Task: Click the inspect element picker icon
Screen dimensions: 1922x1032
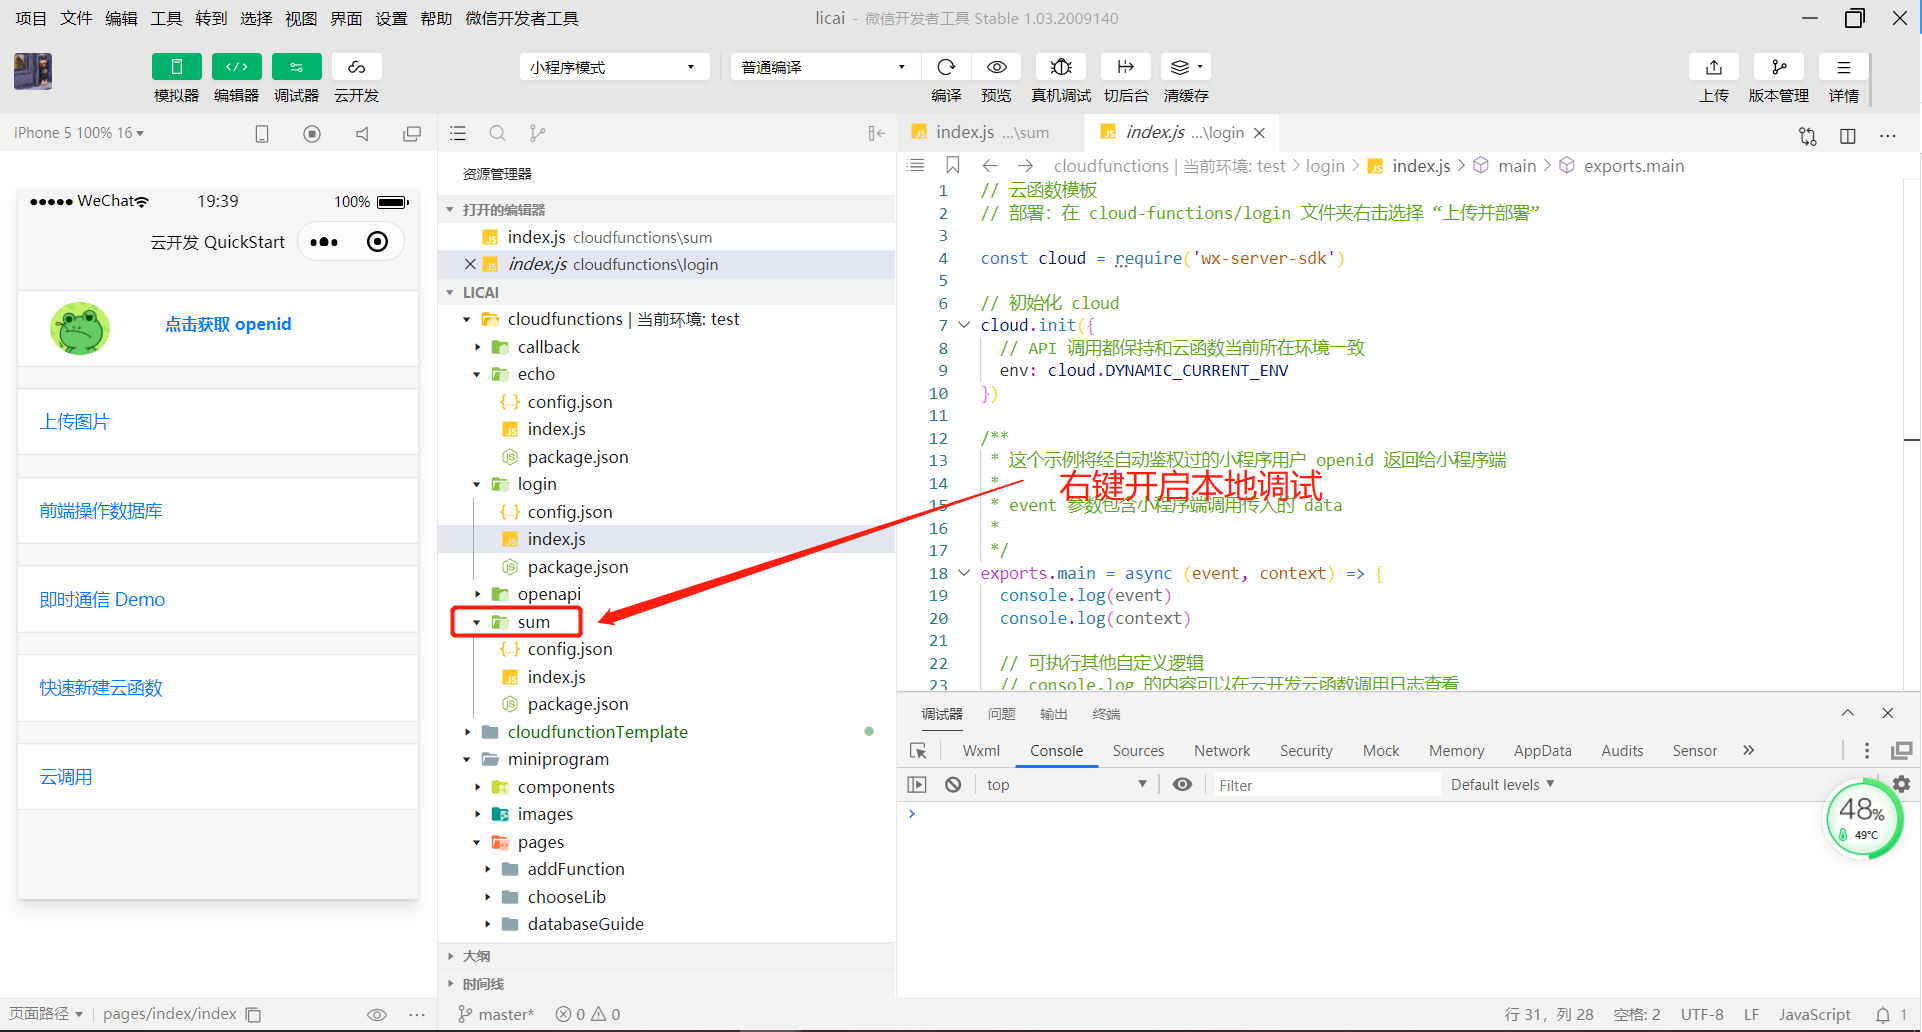Action: click(919, 751)
